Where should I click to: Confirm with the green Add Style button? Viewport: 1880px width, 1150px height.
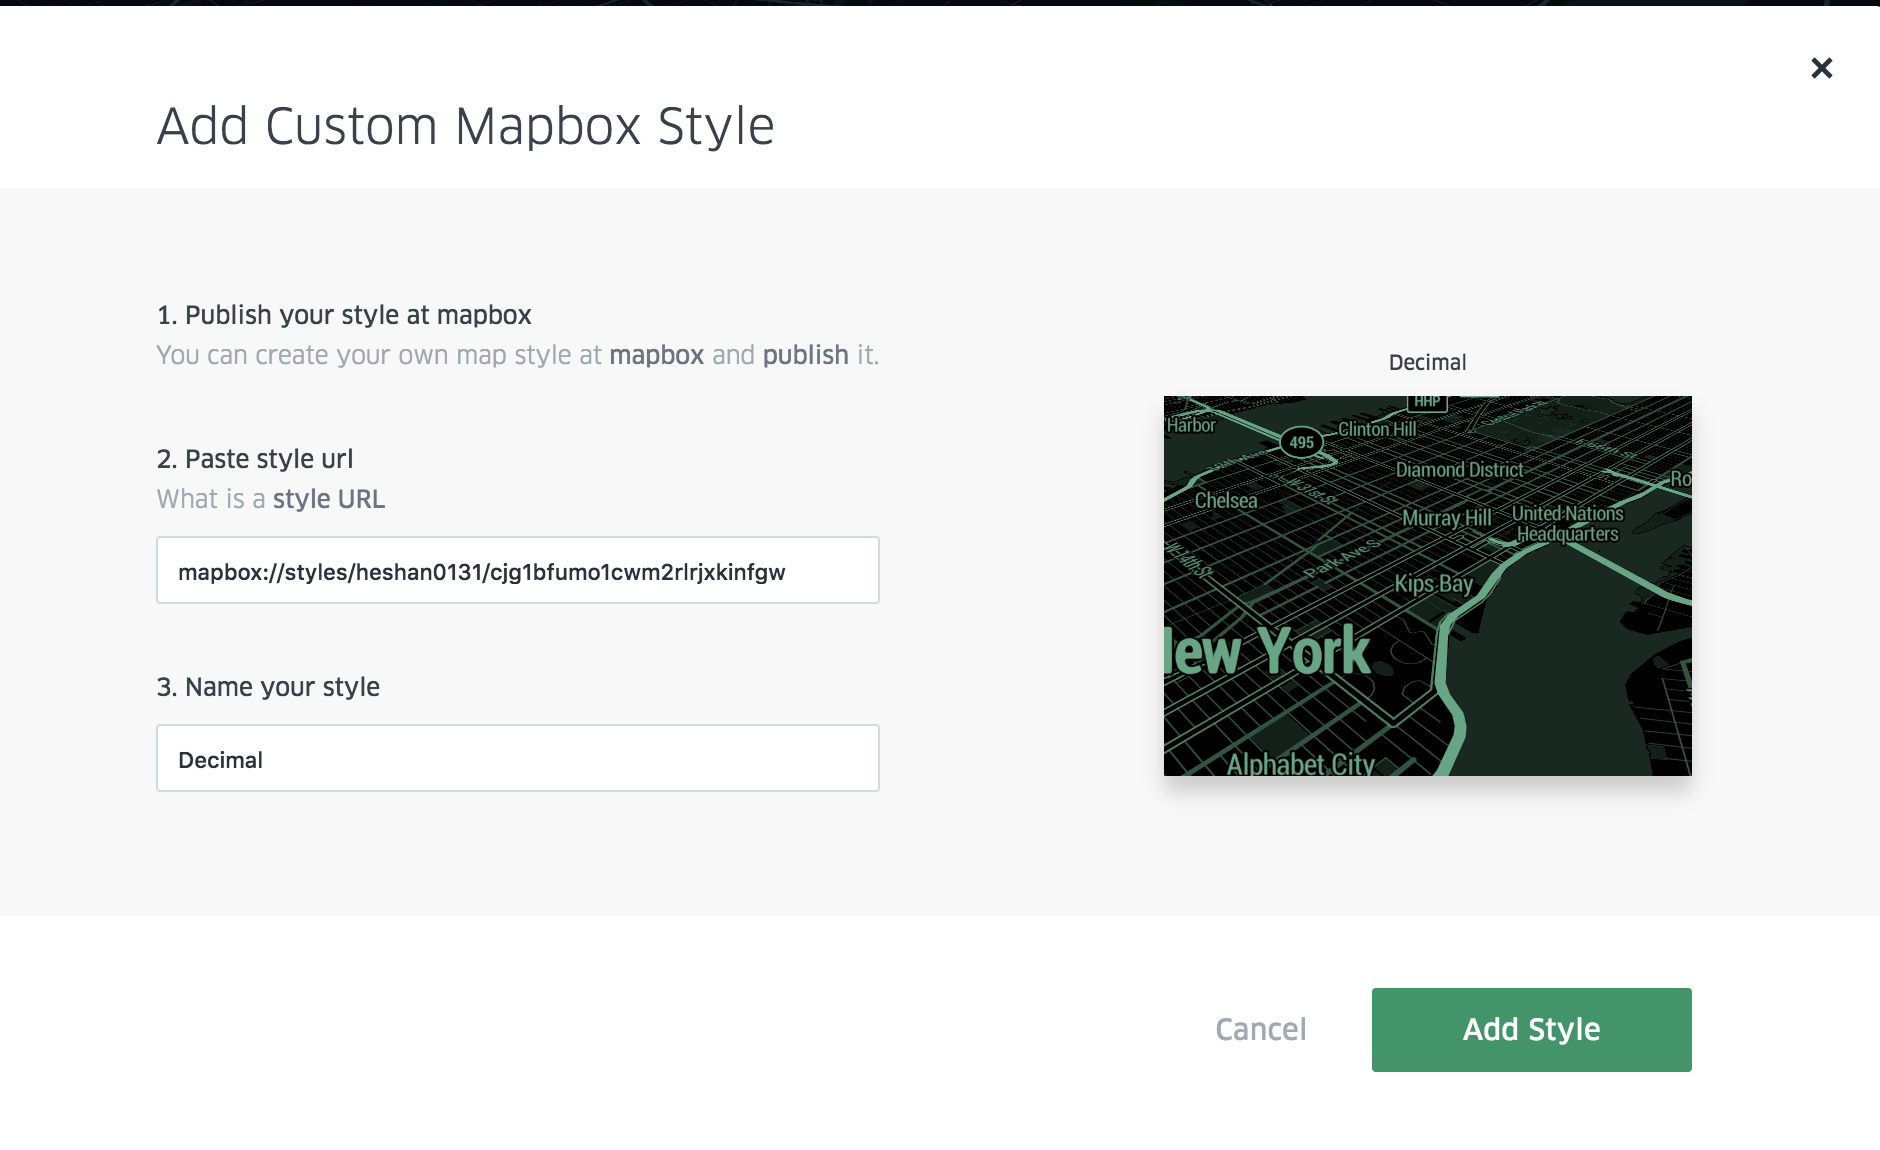(x=1531, y=1030)
